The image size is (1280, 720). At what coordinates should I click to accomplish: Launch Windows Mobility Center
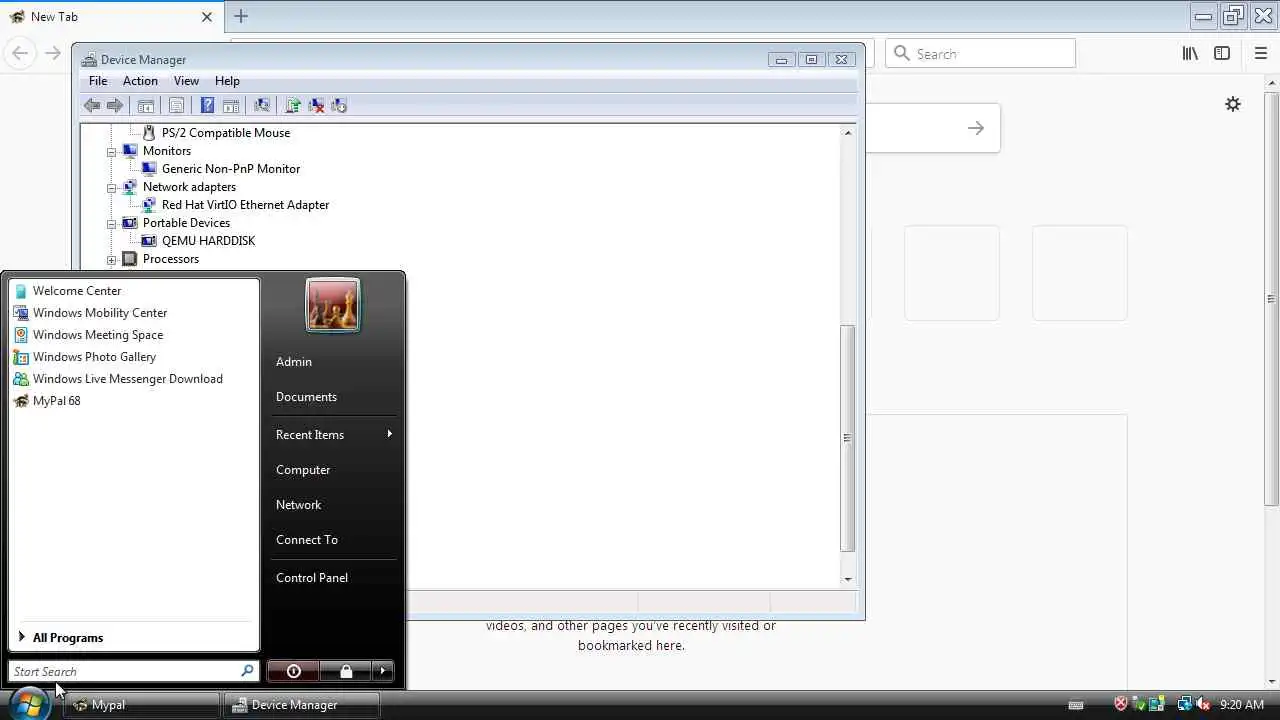[x=134, y=313]
